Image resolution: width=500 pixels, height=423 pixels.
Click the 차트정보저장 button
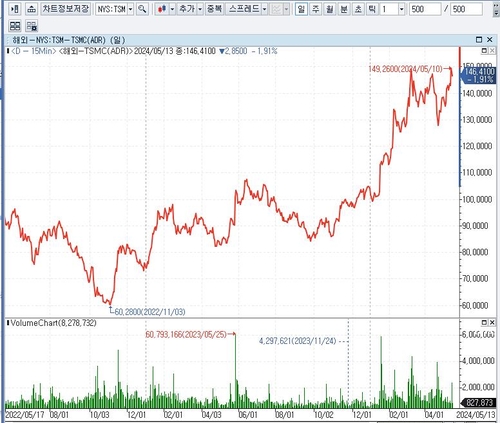click(66, 9)
